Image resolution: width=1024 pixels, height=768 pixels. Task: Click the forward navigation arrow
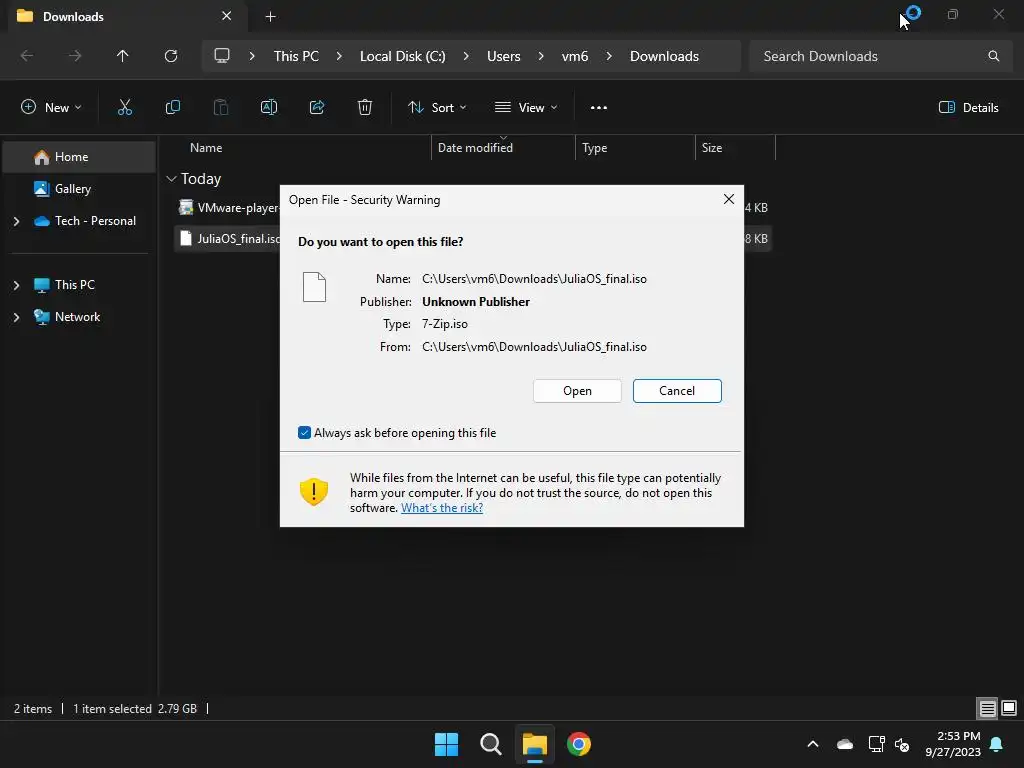click(75, 56)
